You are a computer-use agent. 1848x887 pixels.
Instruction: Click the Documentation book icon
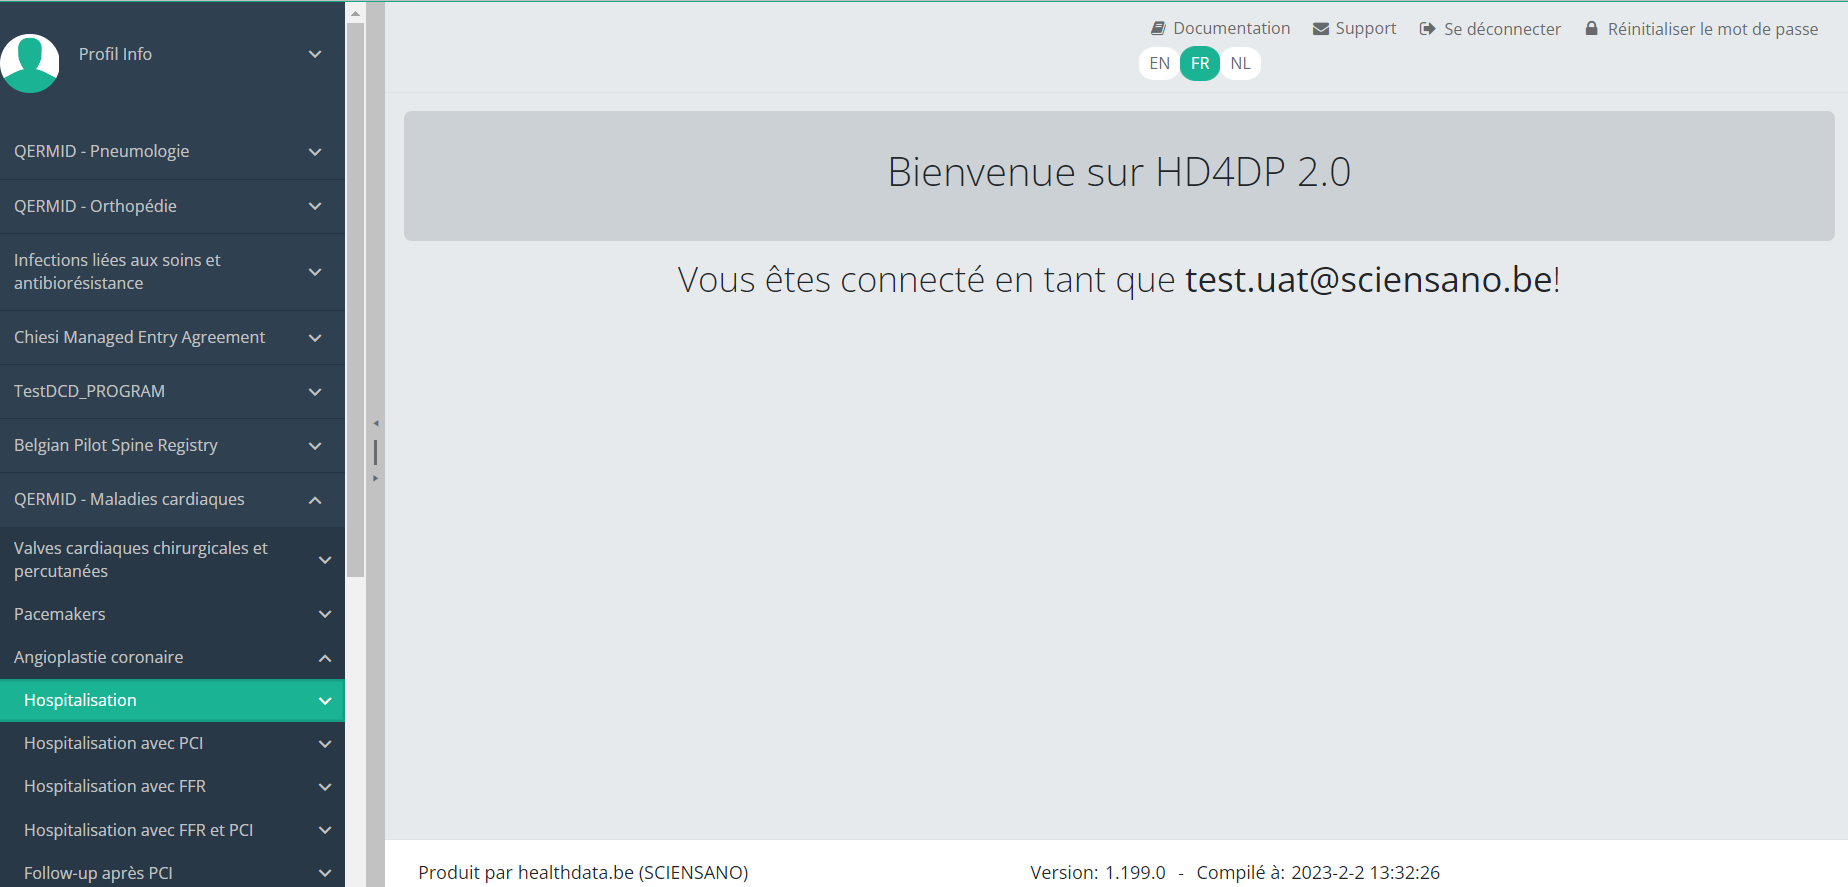tap(1158, 29)
